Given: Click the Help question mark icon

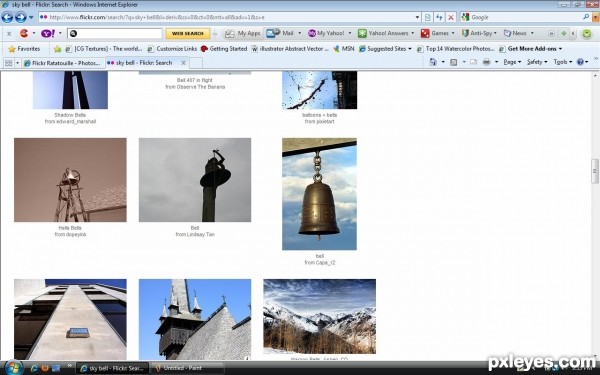Looking at the screenshot, I should point(580,62).
